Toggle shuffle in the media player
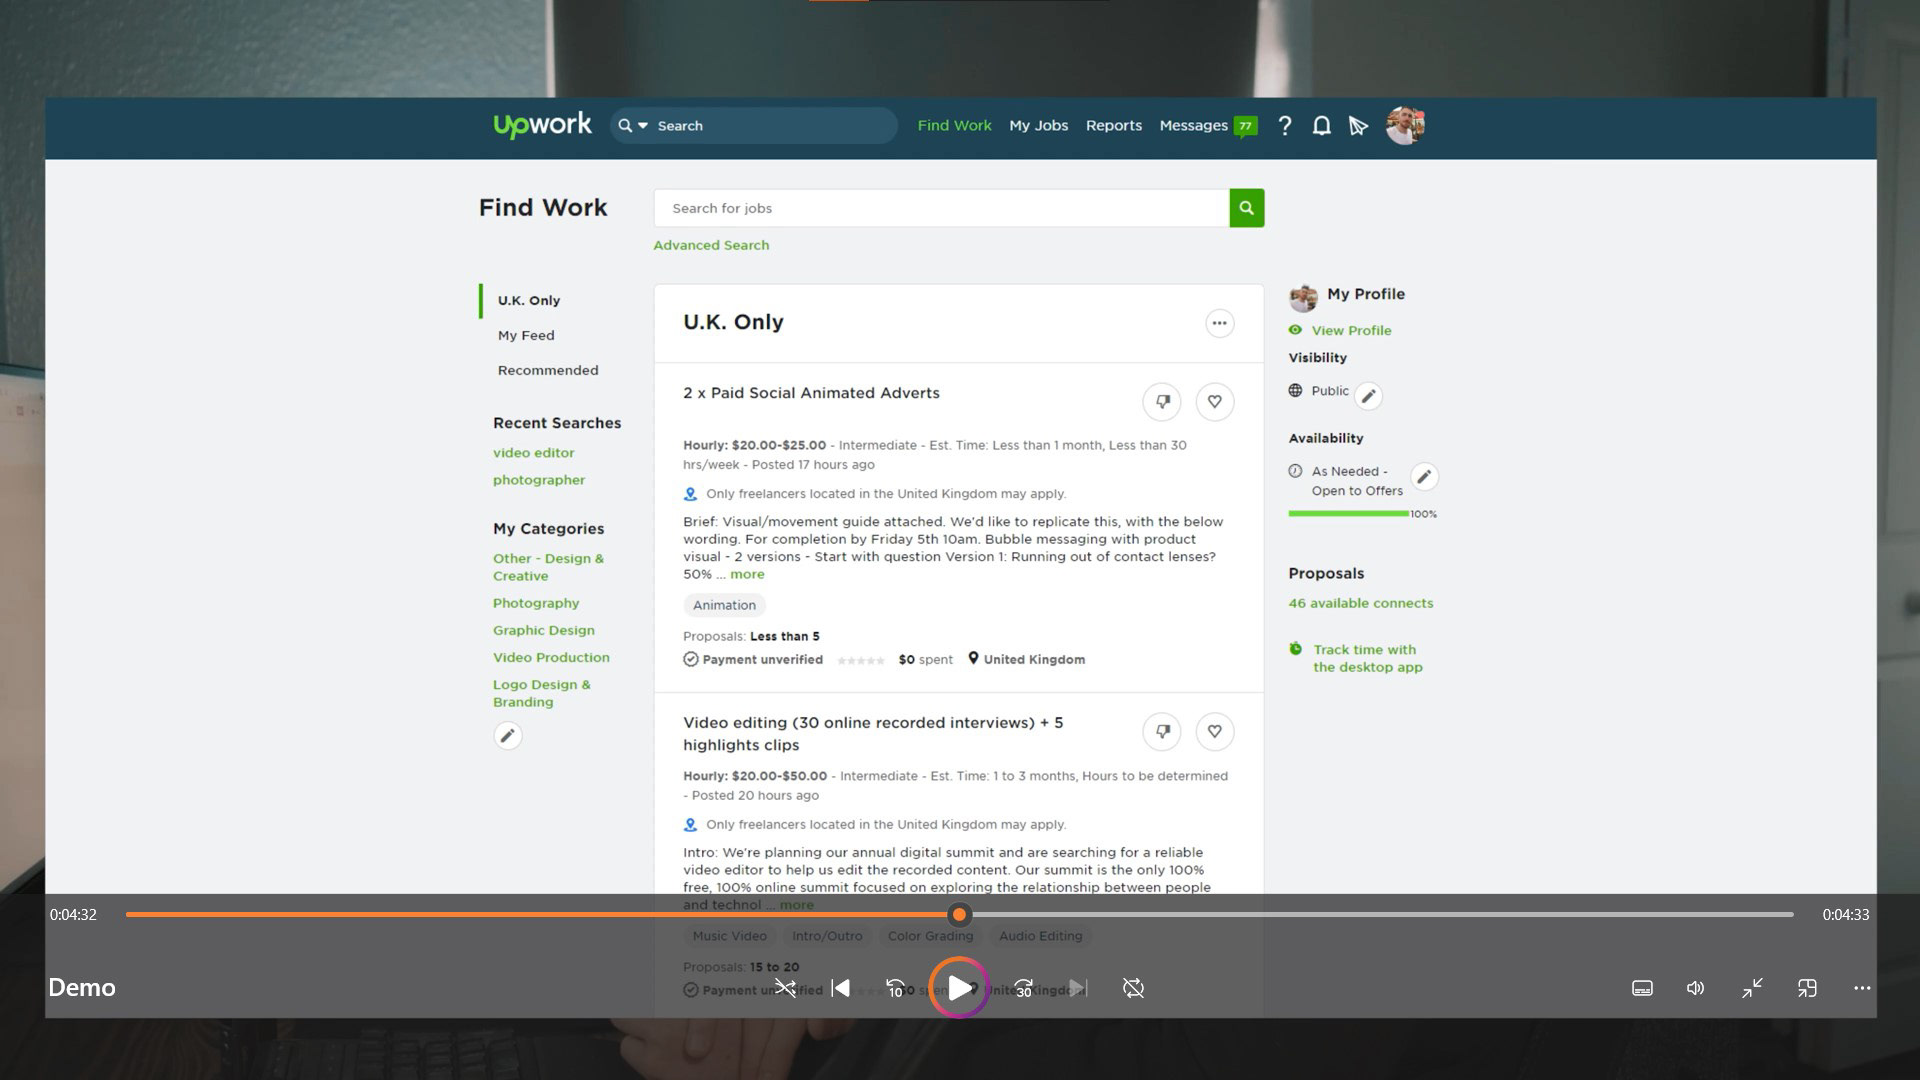The width and height of the screenshot is (1920, 1080). point(785,988)
